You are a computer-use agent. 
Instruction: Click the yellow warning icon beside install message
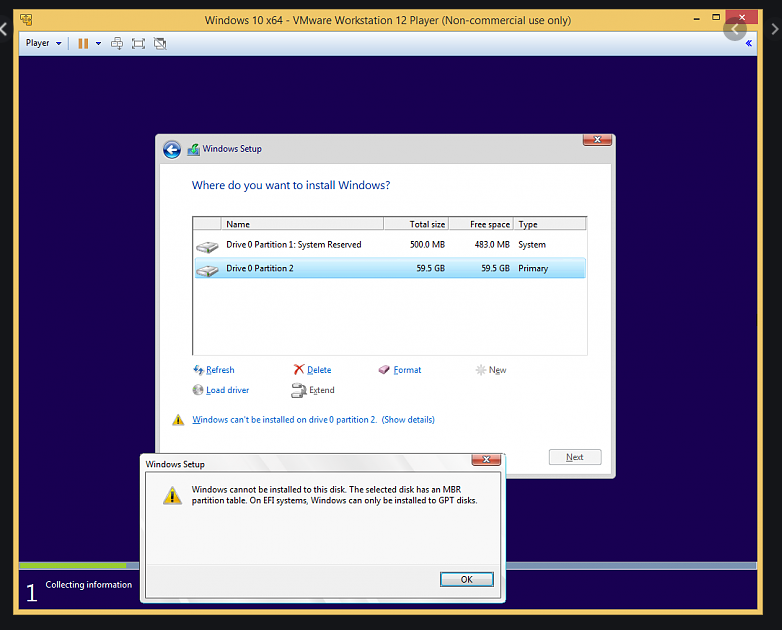178,420
